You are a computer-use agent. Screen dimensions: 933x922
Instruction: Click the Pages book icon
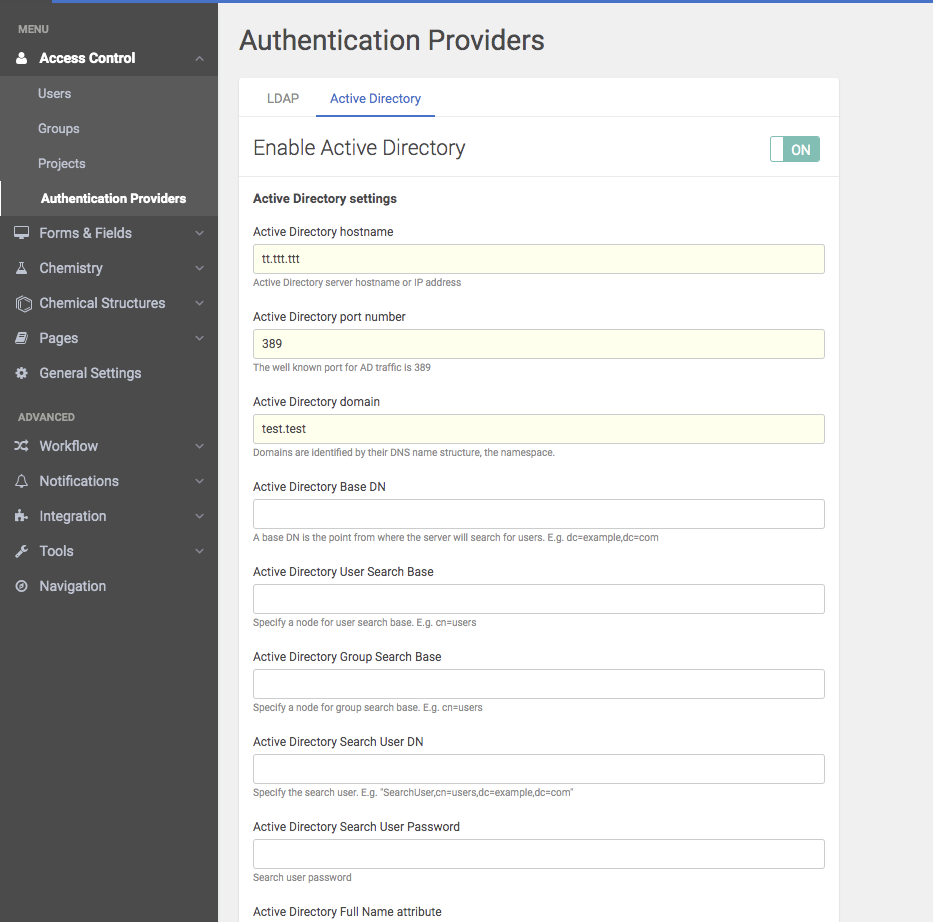(x=21, y=338)
